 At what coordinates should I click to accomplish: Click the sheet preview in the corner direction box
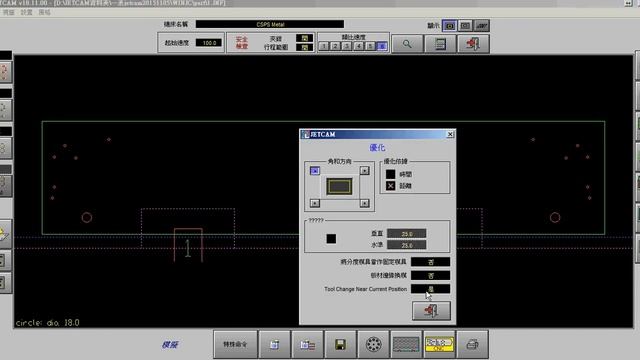click(x=339, y=187)
